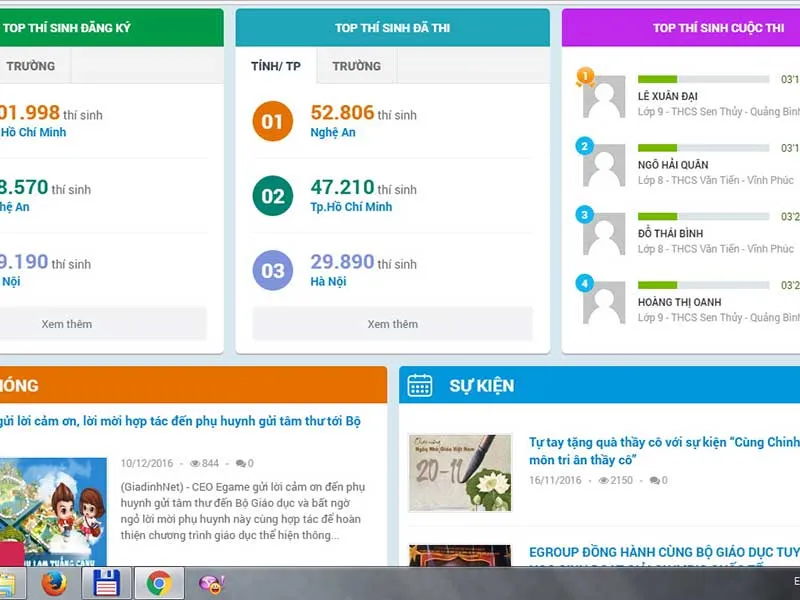Click Đỗ Thái Bình's green progress bar
The height and width of the screenshot is (600, 800).
657,215
